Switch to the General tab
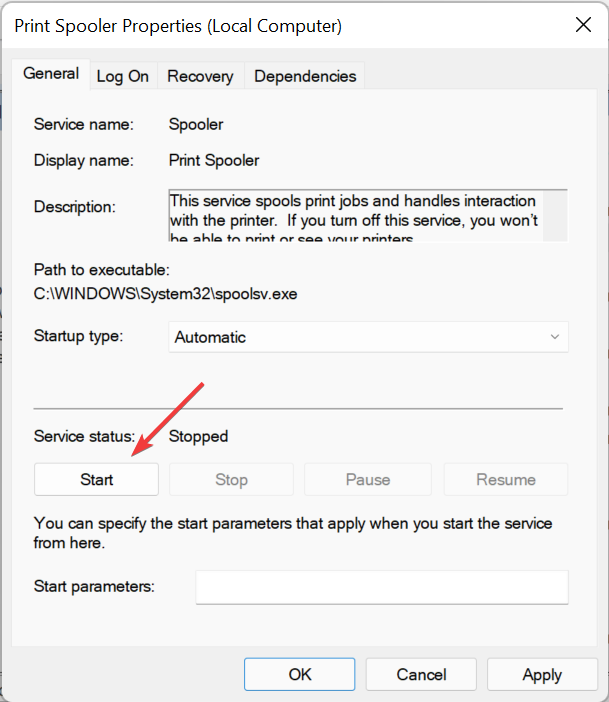 pos(51,74)
